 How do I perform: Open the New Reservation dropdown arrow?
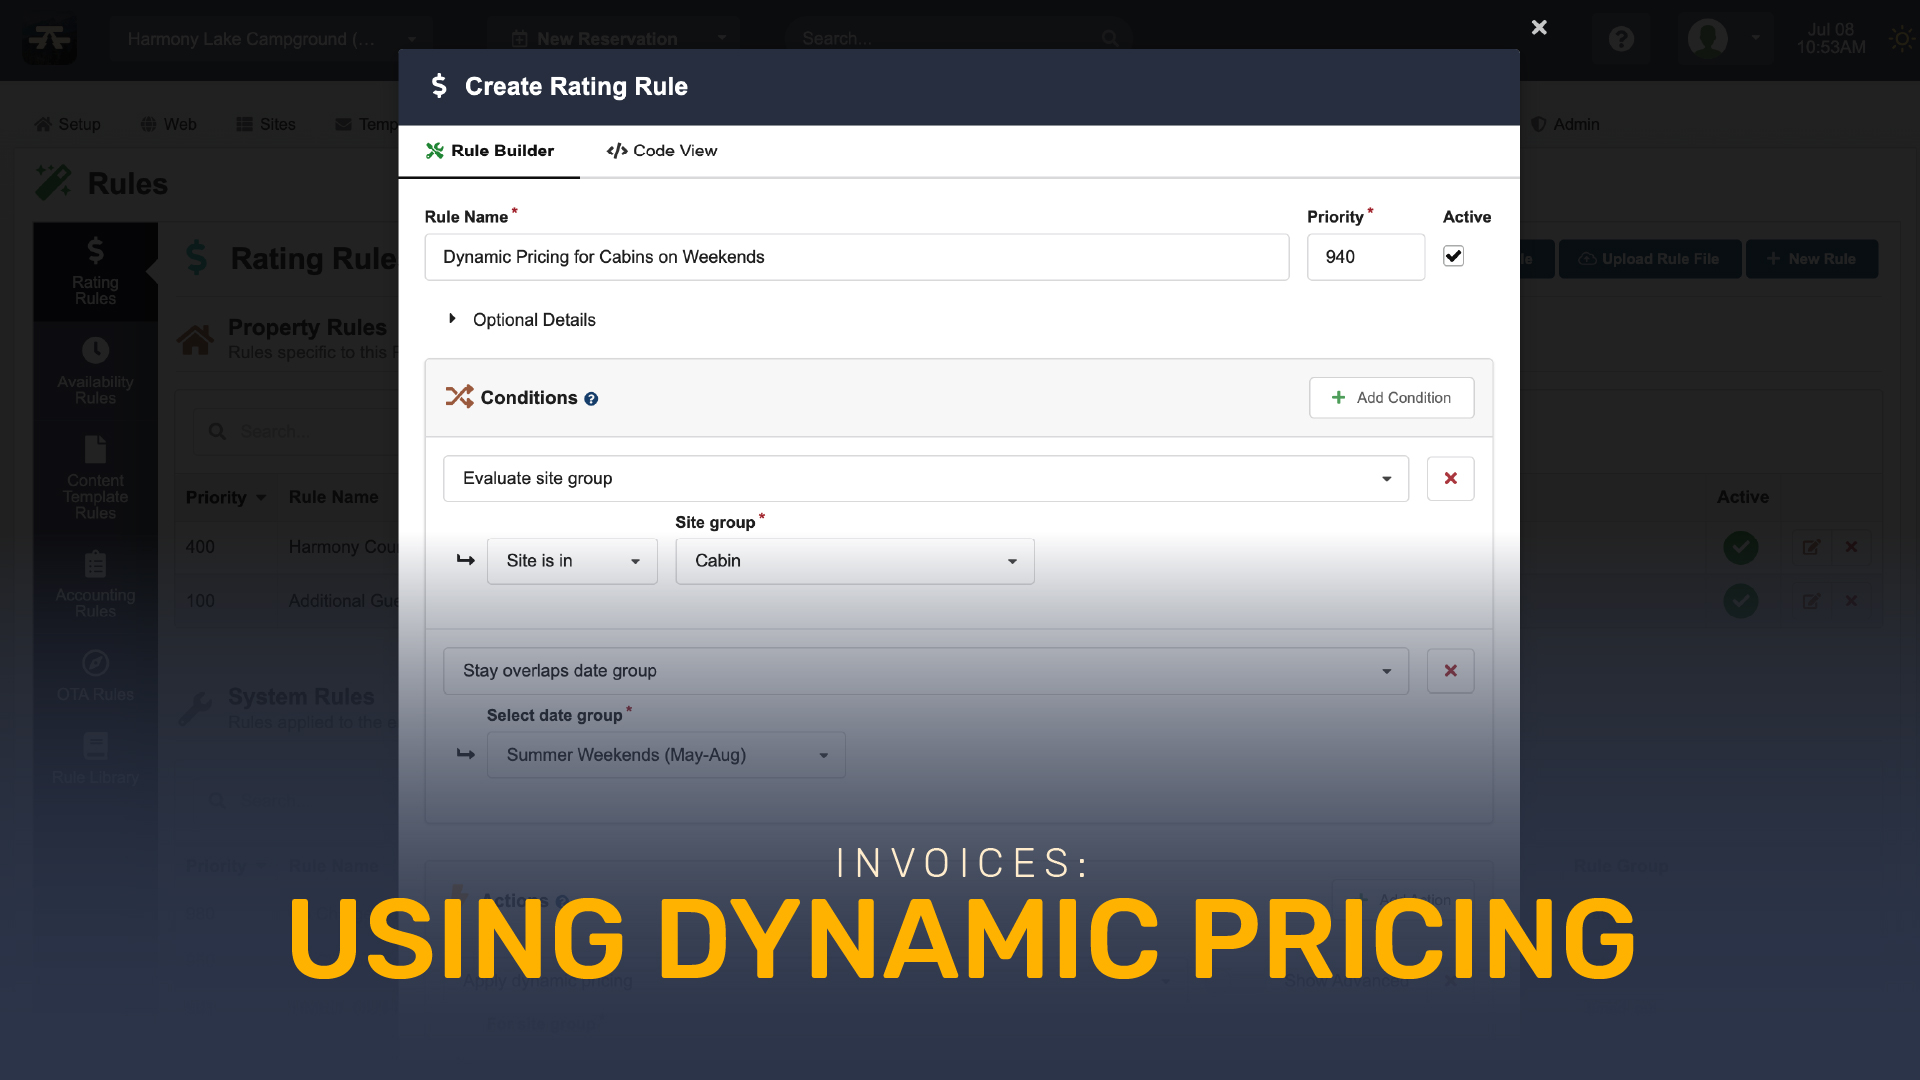(x=721, y=39)
